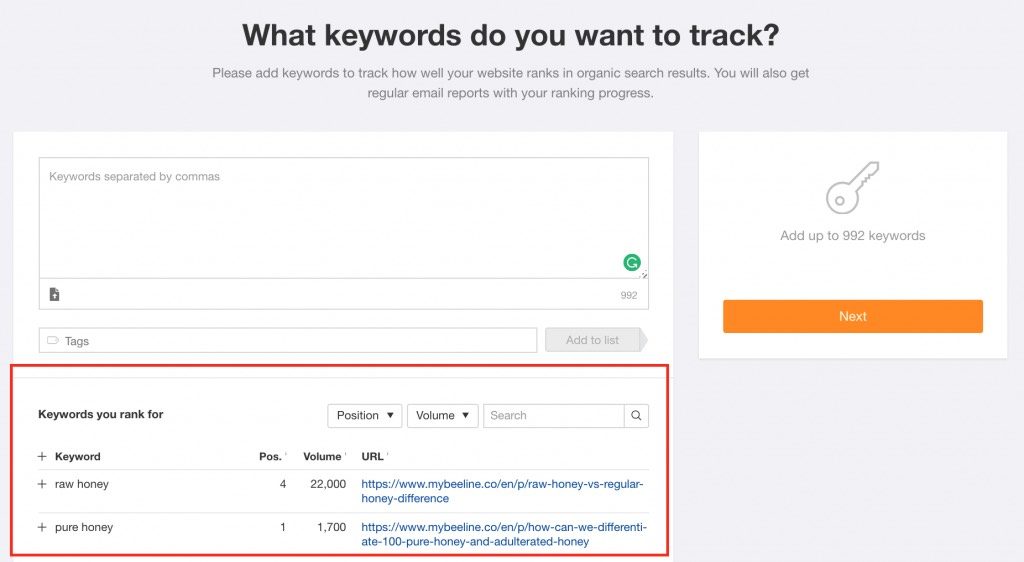Open the Volume filter dropdown
This screenshot has width=1024, height=562.
tap(442, 415)
